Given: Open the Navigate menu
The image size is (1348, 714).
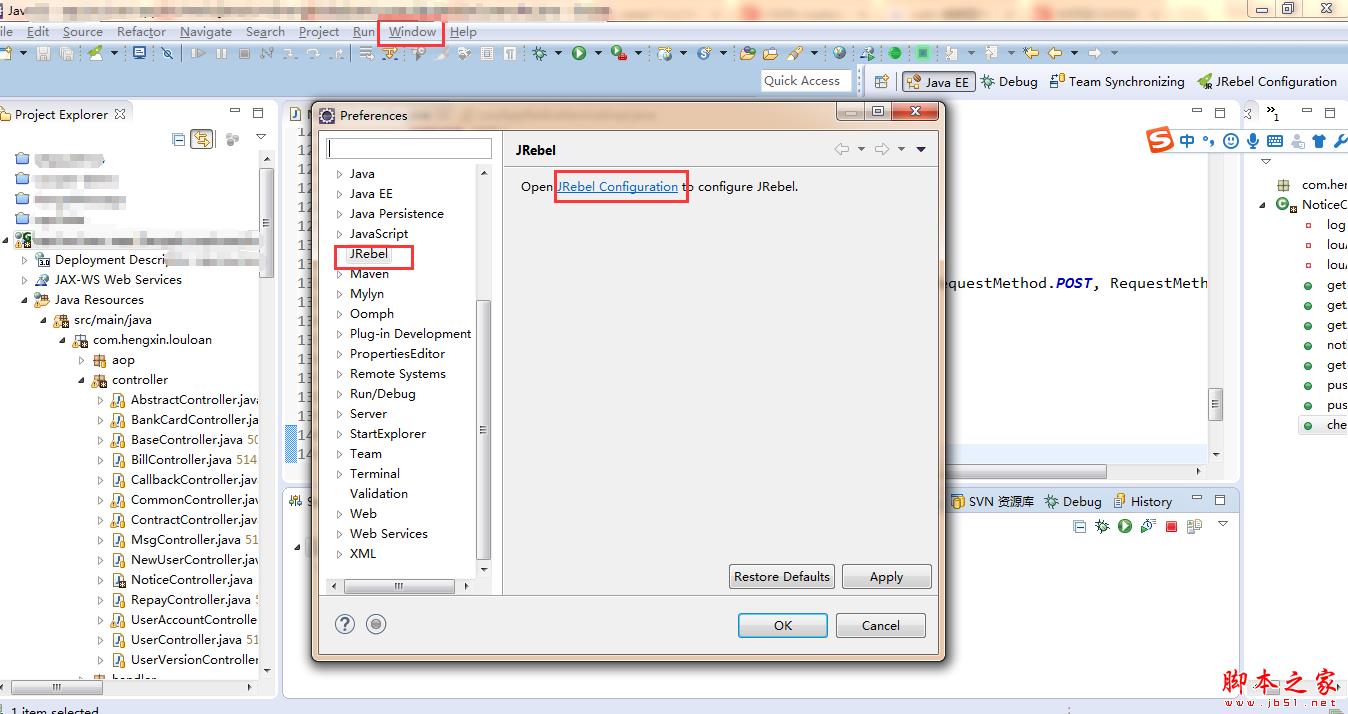Looking at the screenshot, I should coord(206,32).
